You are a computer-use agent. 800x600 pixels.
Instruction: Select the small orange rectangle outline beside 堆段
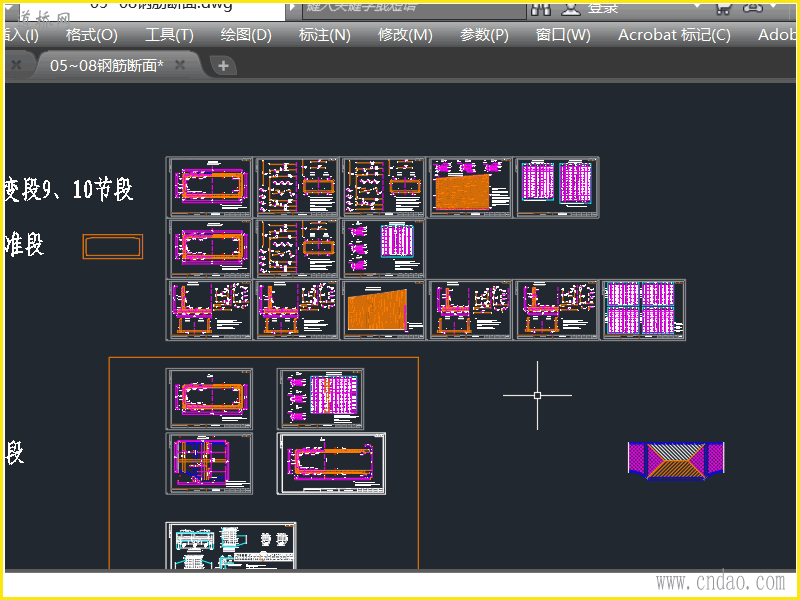(x=113, y=246)
